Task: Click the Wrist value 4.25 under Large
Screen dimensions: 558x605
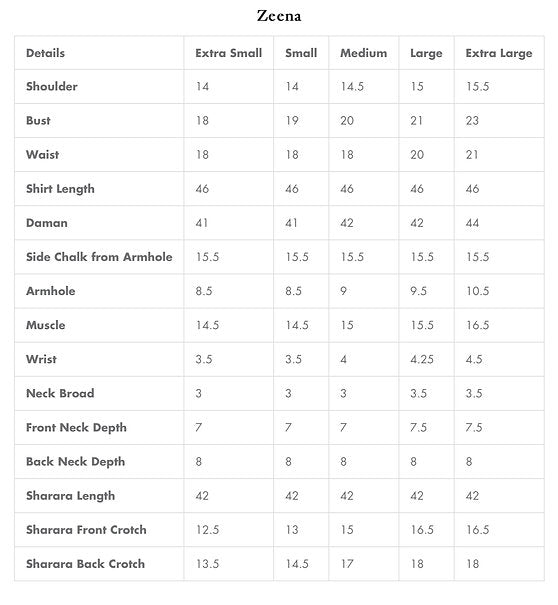Action: tap(422, 359)
